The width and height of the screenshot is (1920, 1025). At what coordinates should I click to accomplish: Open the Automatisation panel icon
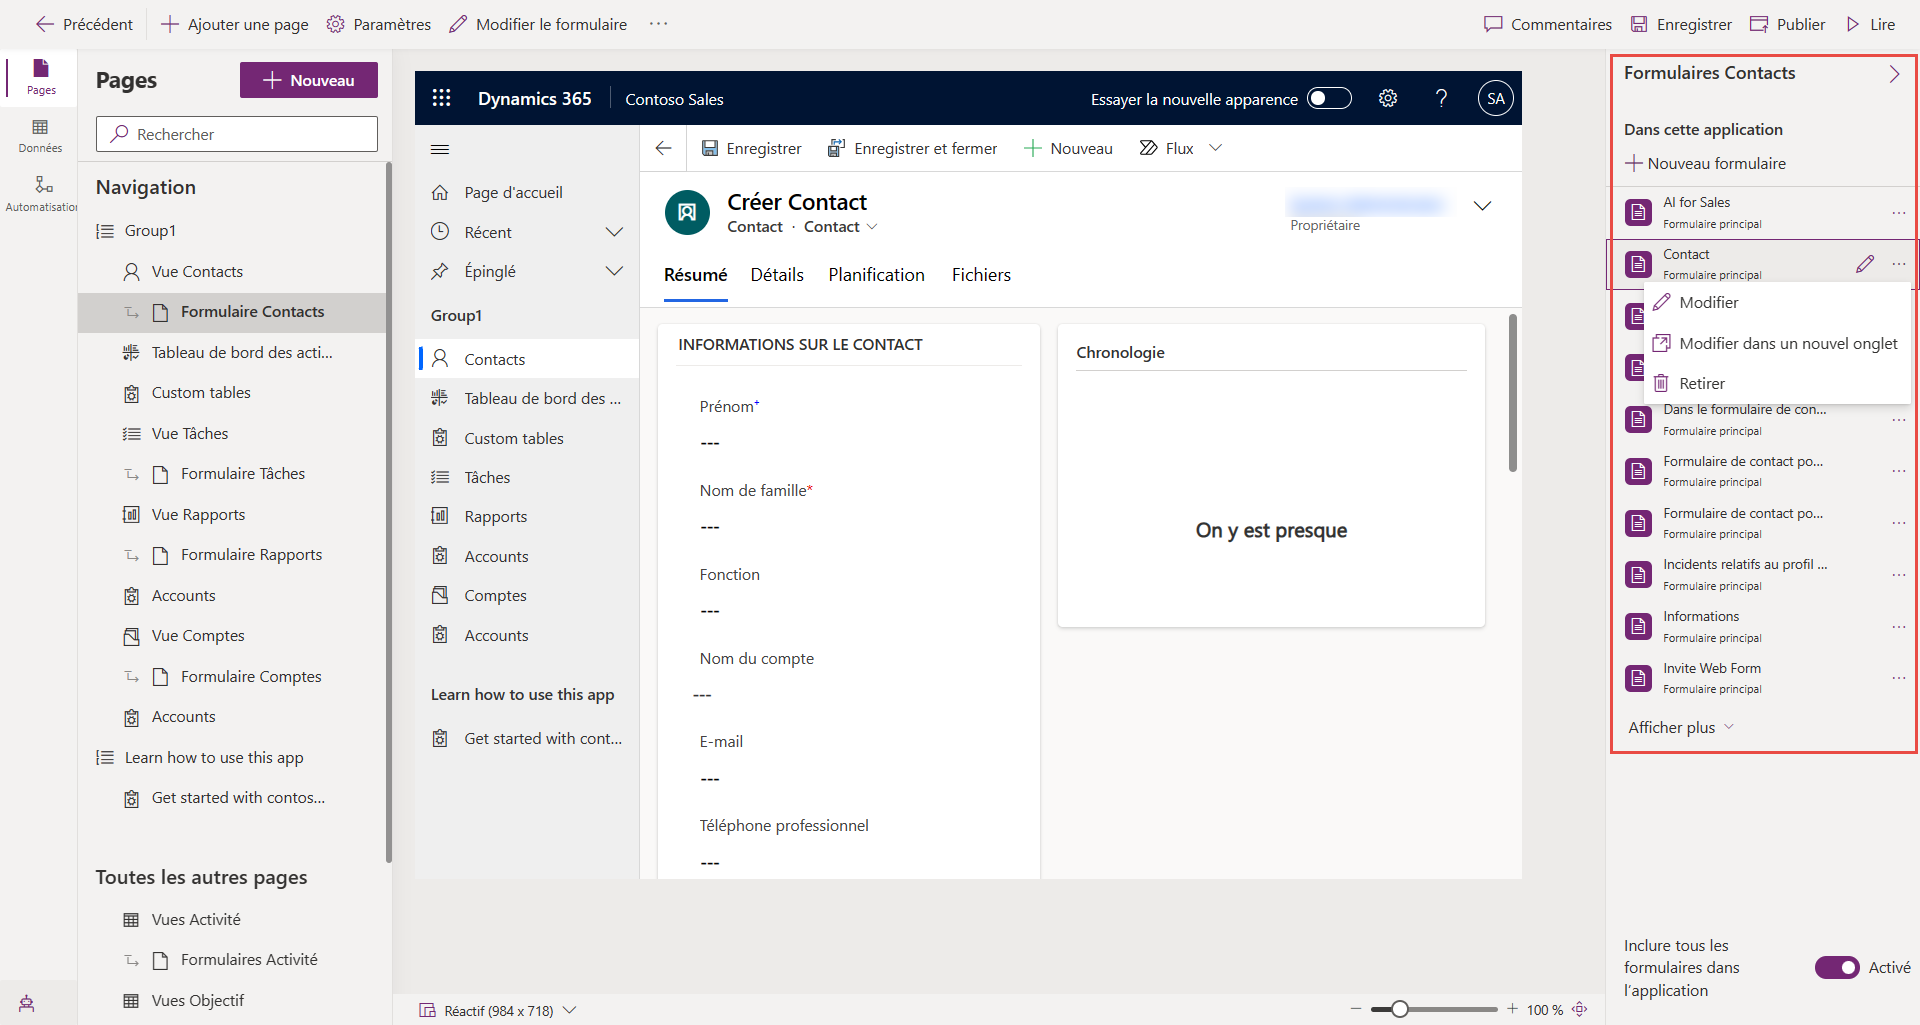click(x=41, y=193)
